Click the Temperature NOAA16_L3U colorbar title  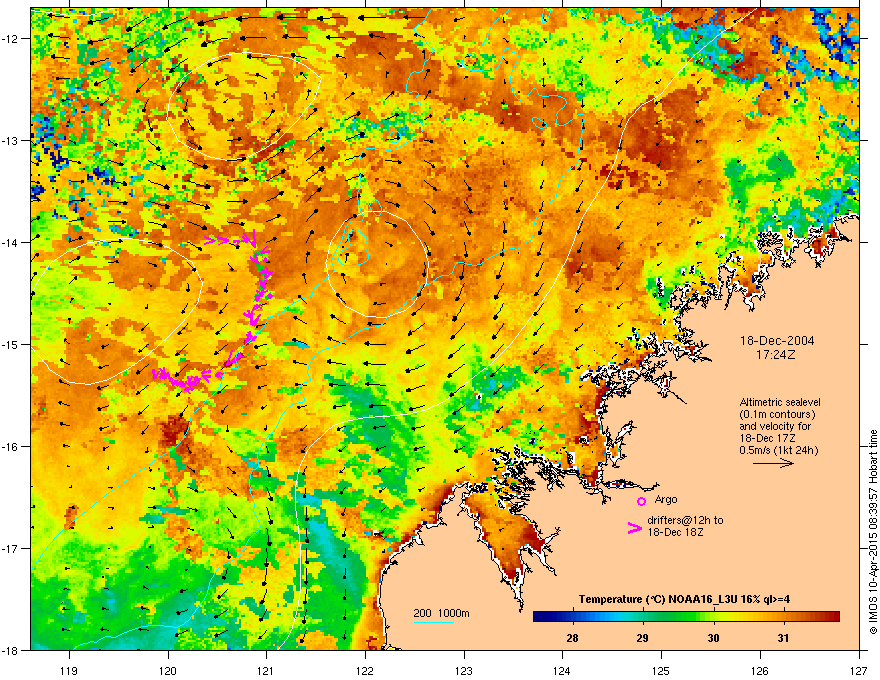click(684, 599)
